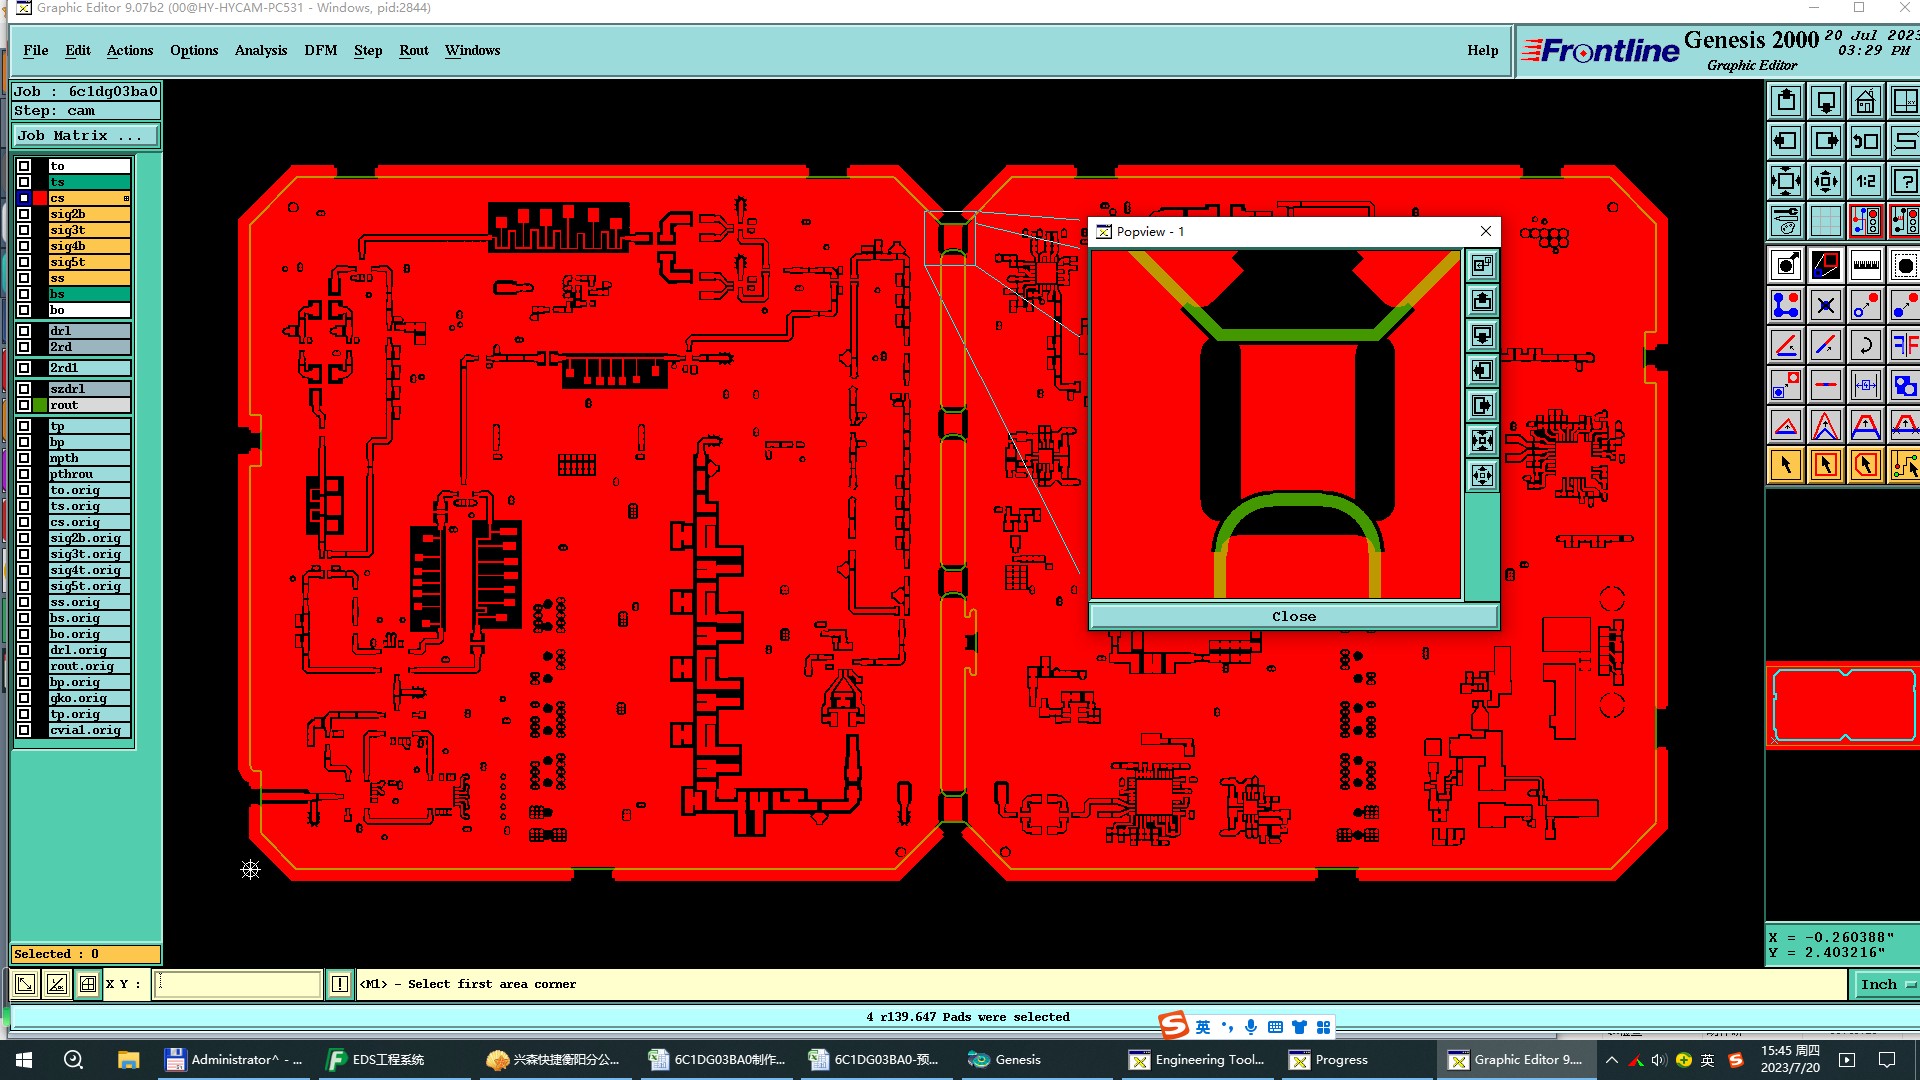Check the drl layer checkbox
Screen dimensions: 1920x1080
click(x=24, y=331)
